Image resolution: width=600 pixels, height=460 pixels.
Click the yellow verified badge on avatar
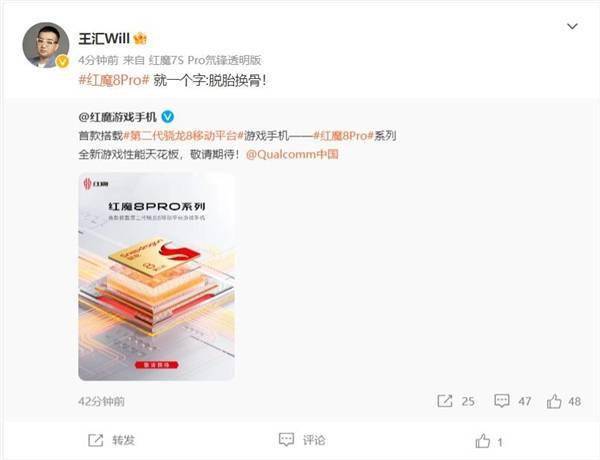tap(62, 61)
